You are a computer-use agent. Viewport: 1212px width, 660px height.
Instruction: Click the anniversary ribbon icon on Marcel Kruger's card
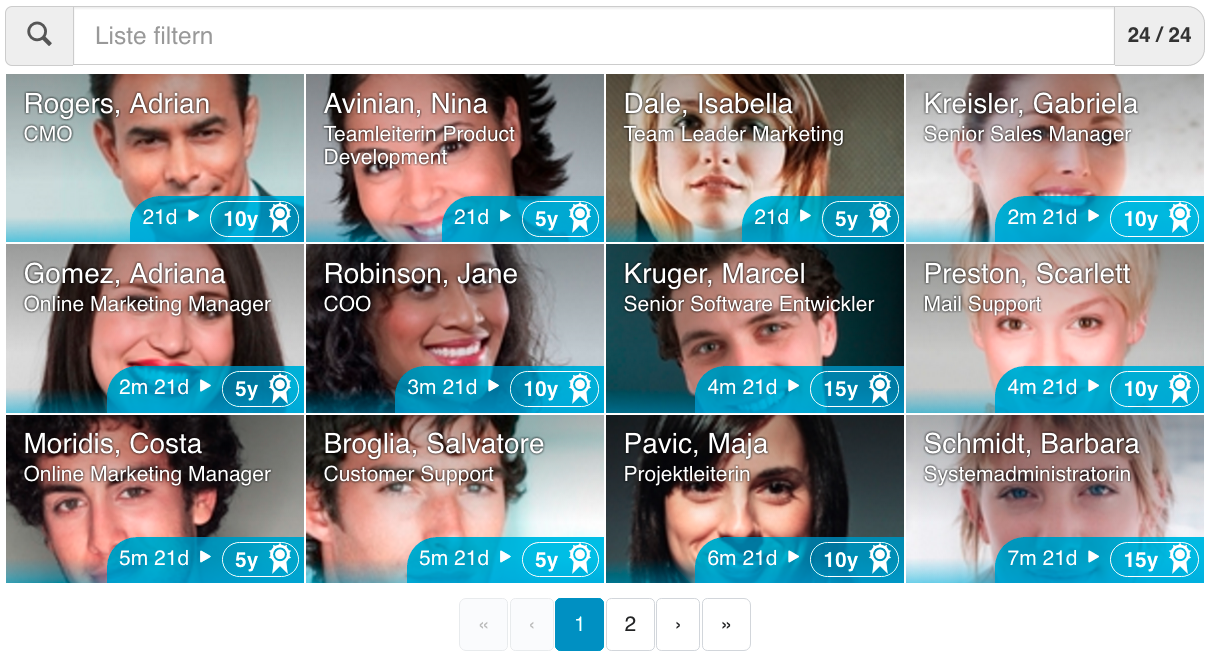coord(880,388)
